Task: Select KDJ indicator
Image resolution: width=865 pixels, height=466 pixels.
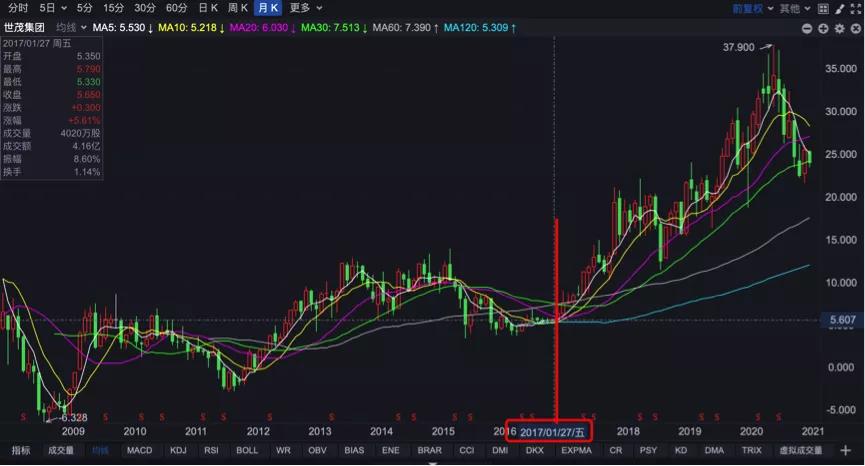Action: (x=178, y=451)
